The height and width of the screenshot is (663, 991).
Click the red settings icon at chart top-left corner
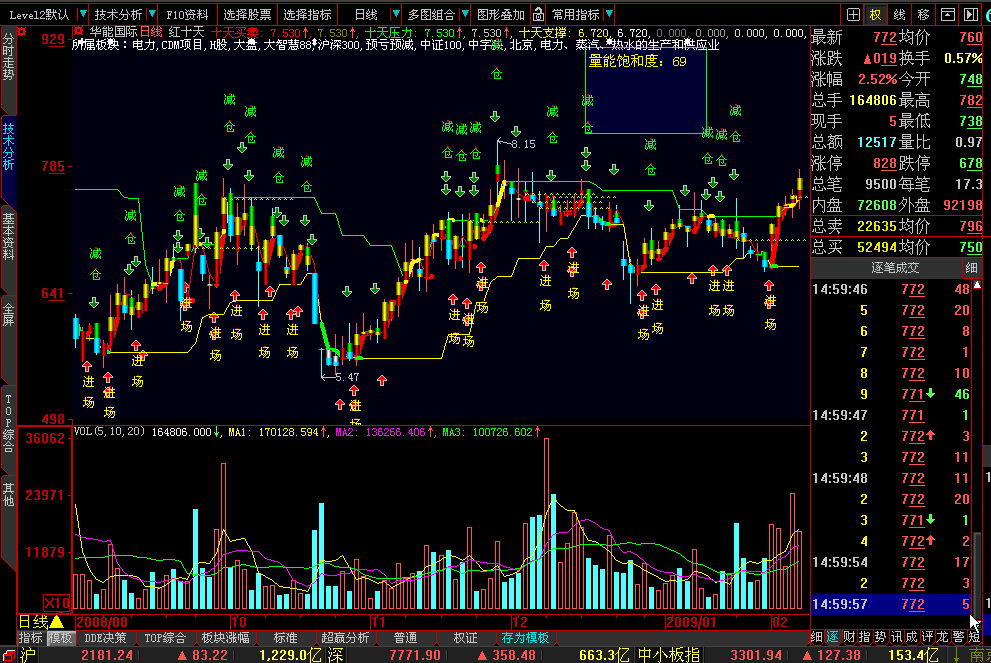(x=22, y=32)
